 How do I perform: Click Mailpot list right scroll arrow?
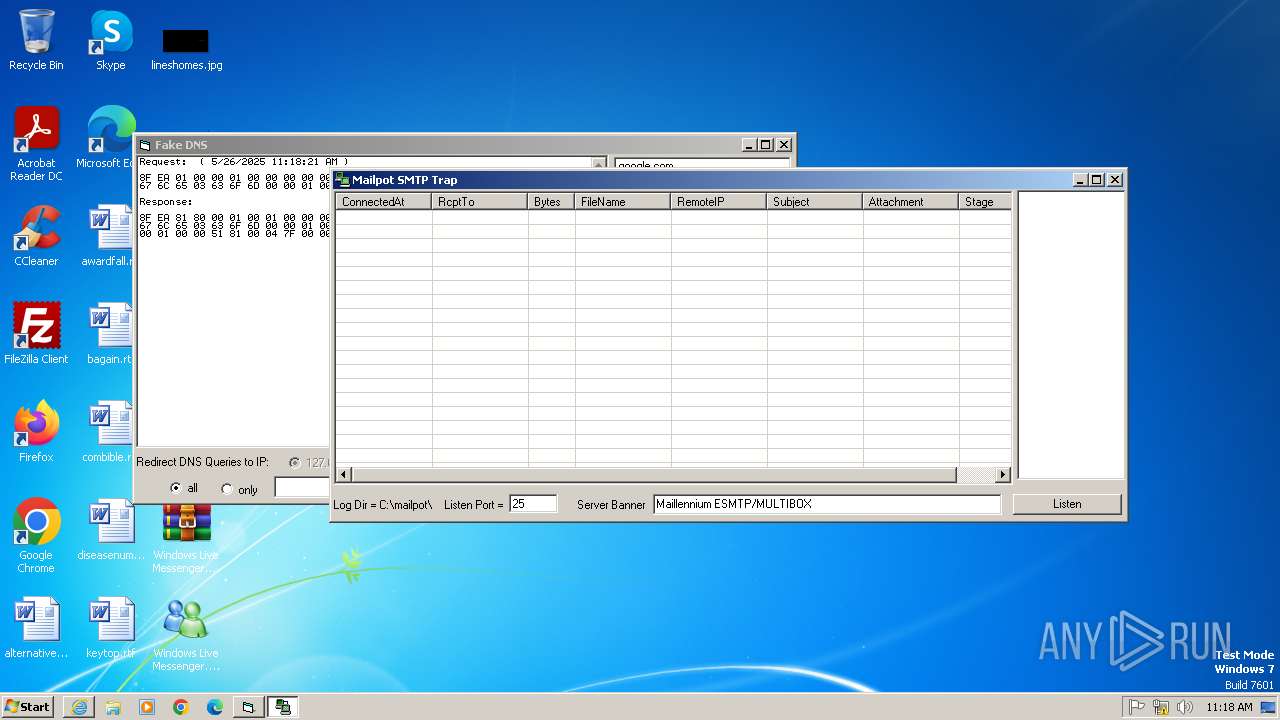click(1003, 474)
